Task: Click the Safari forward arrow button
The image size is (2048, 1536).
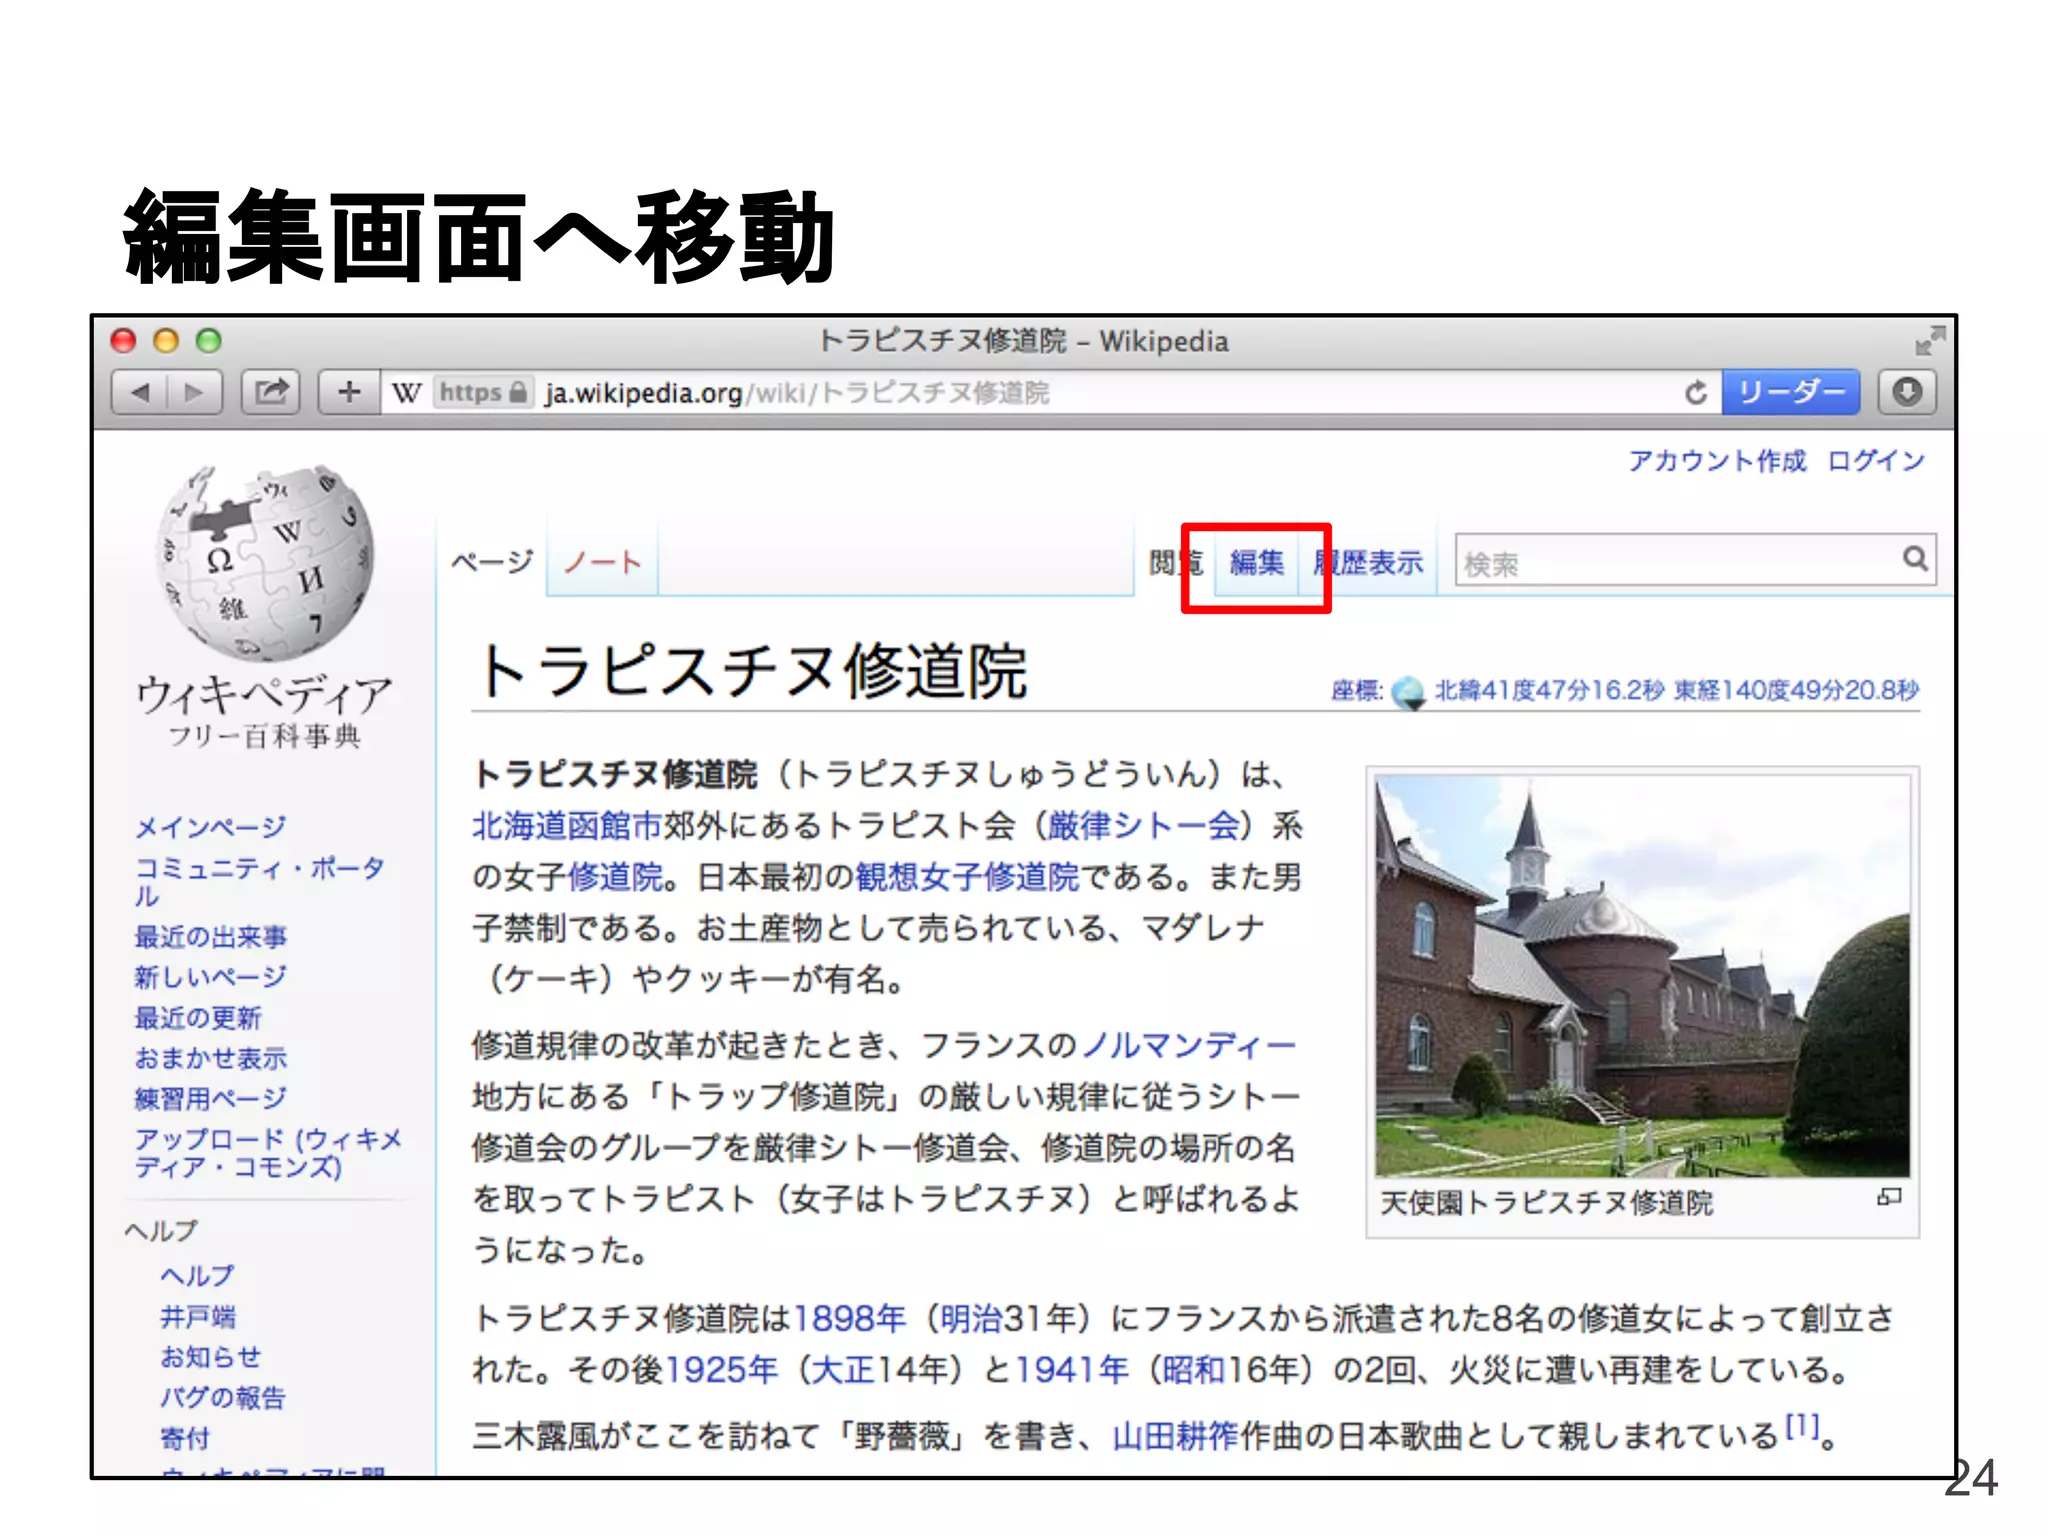Action: [195, 392]
